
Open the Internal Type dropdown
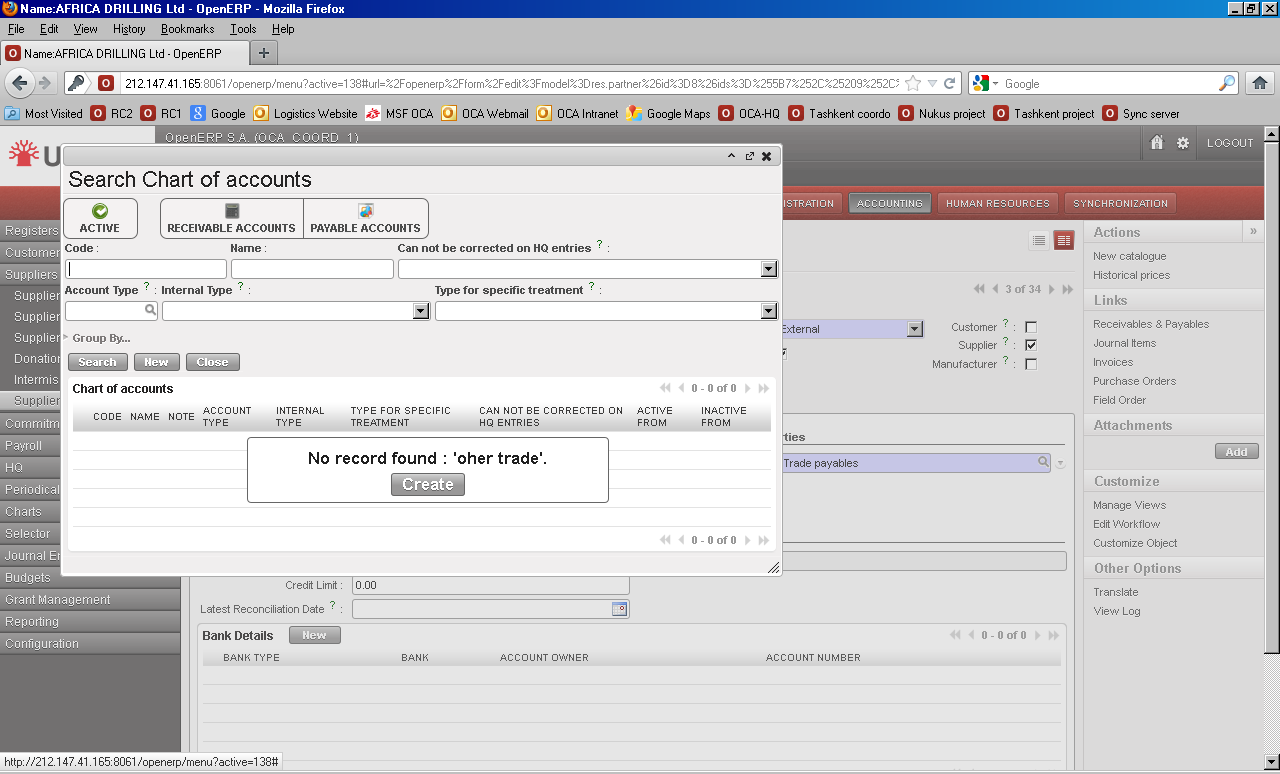click(421, 311)
